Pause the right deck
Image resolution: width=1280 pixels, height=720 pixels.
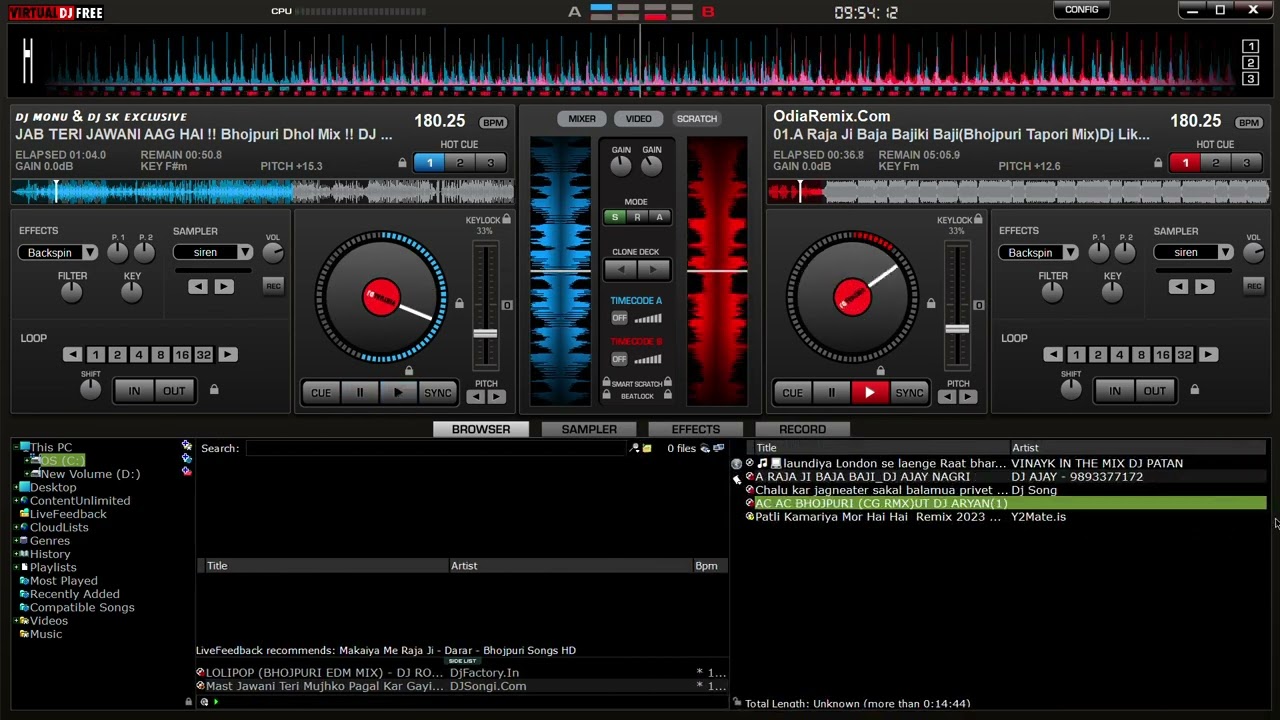tap(831, 393)
